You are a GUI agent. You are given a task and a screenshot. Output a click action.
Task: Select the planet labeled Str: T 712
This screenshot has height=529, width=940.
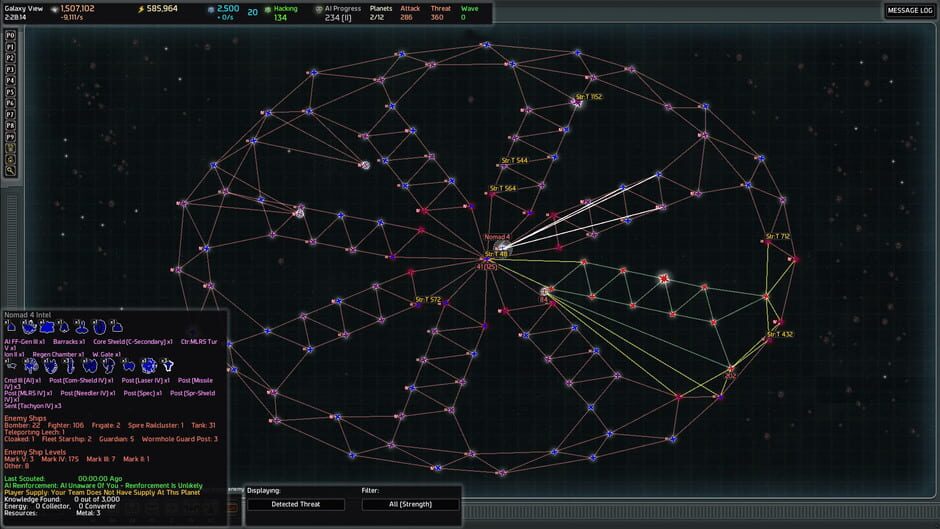[767, 242]
